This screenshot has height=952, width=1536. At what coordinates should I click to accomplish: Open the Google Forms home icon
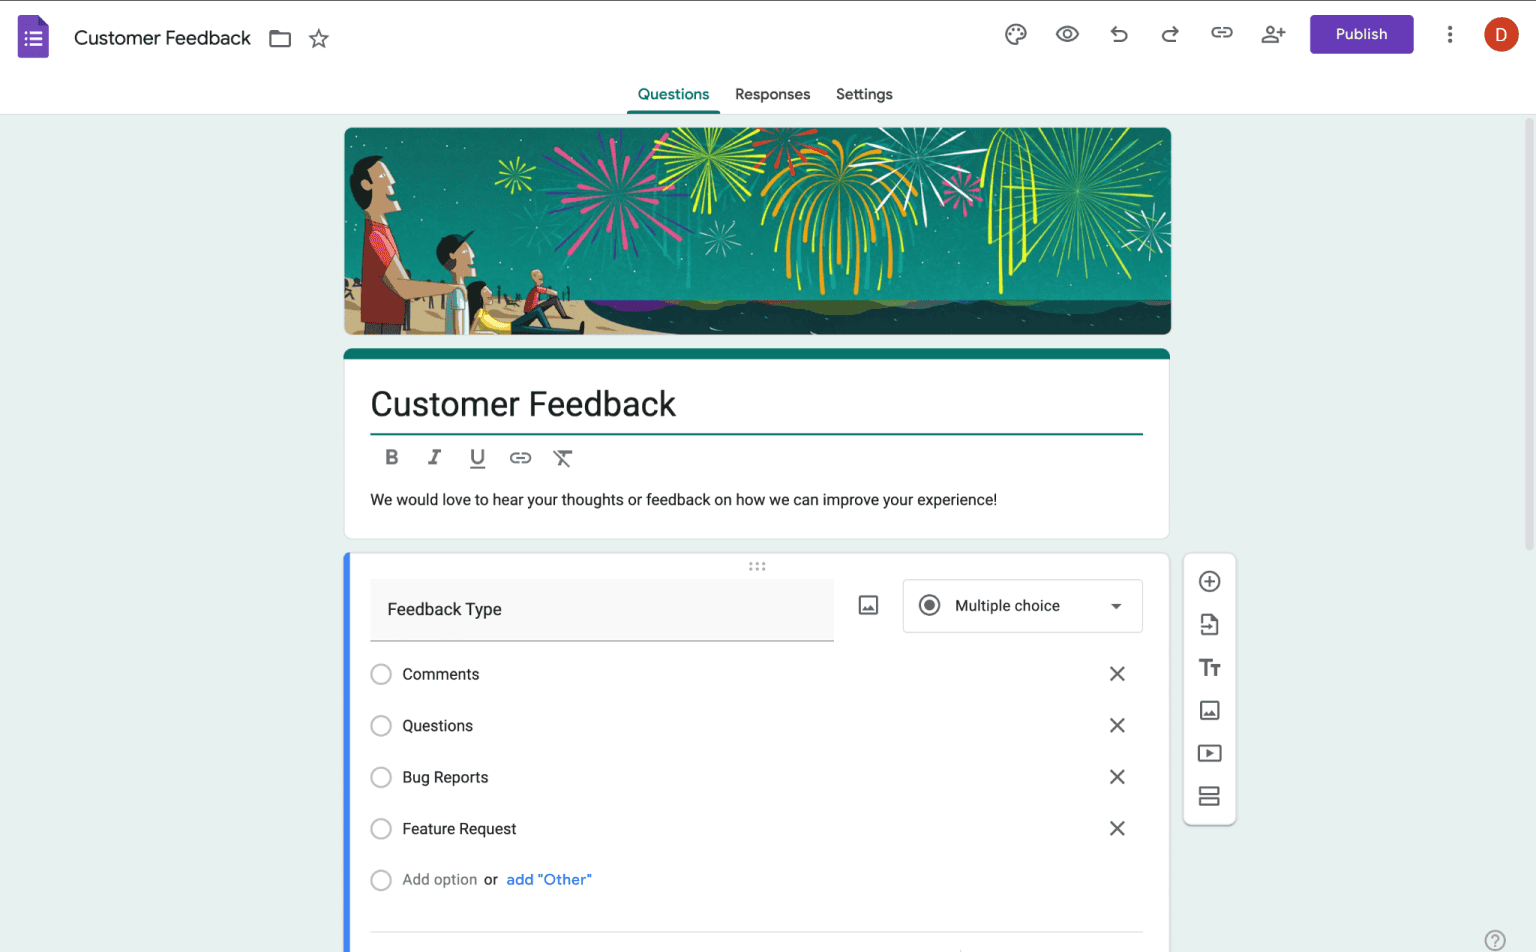click(x=33, y=37)
